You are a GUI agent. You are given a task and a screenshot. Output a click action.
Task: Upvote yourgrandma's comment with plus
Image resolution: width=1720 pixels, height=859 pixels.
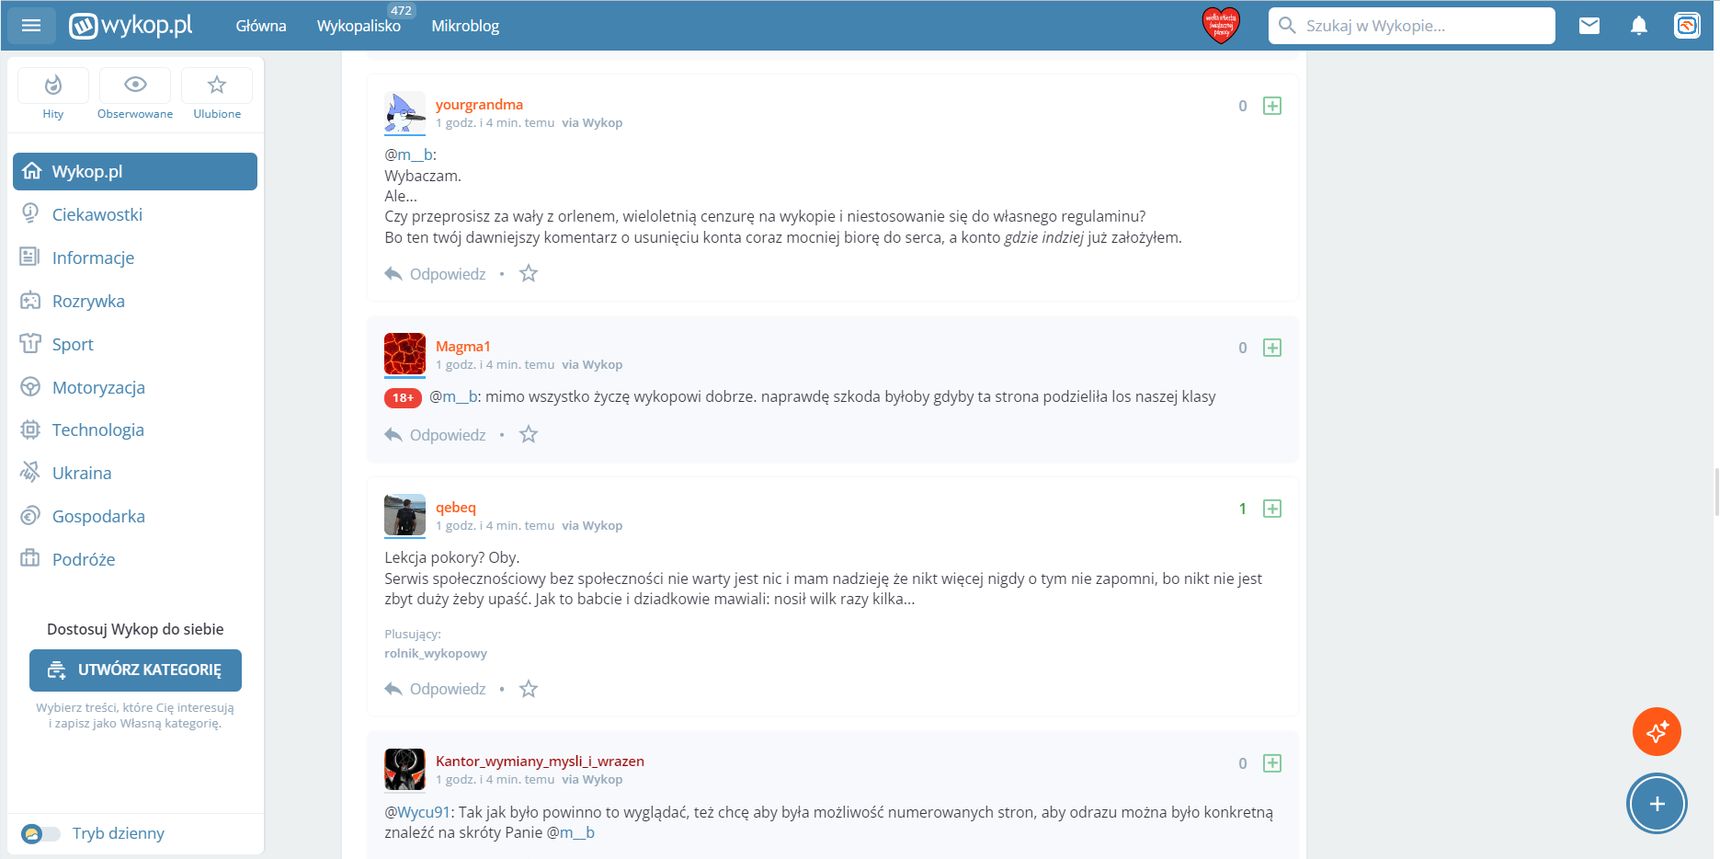click(1272, 106)
